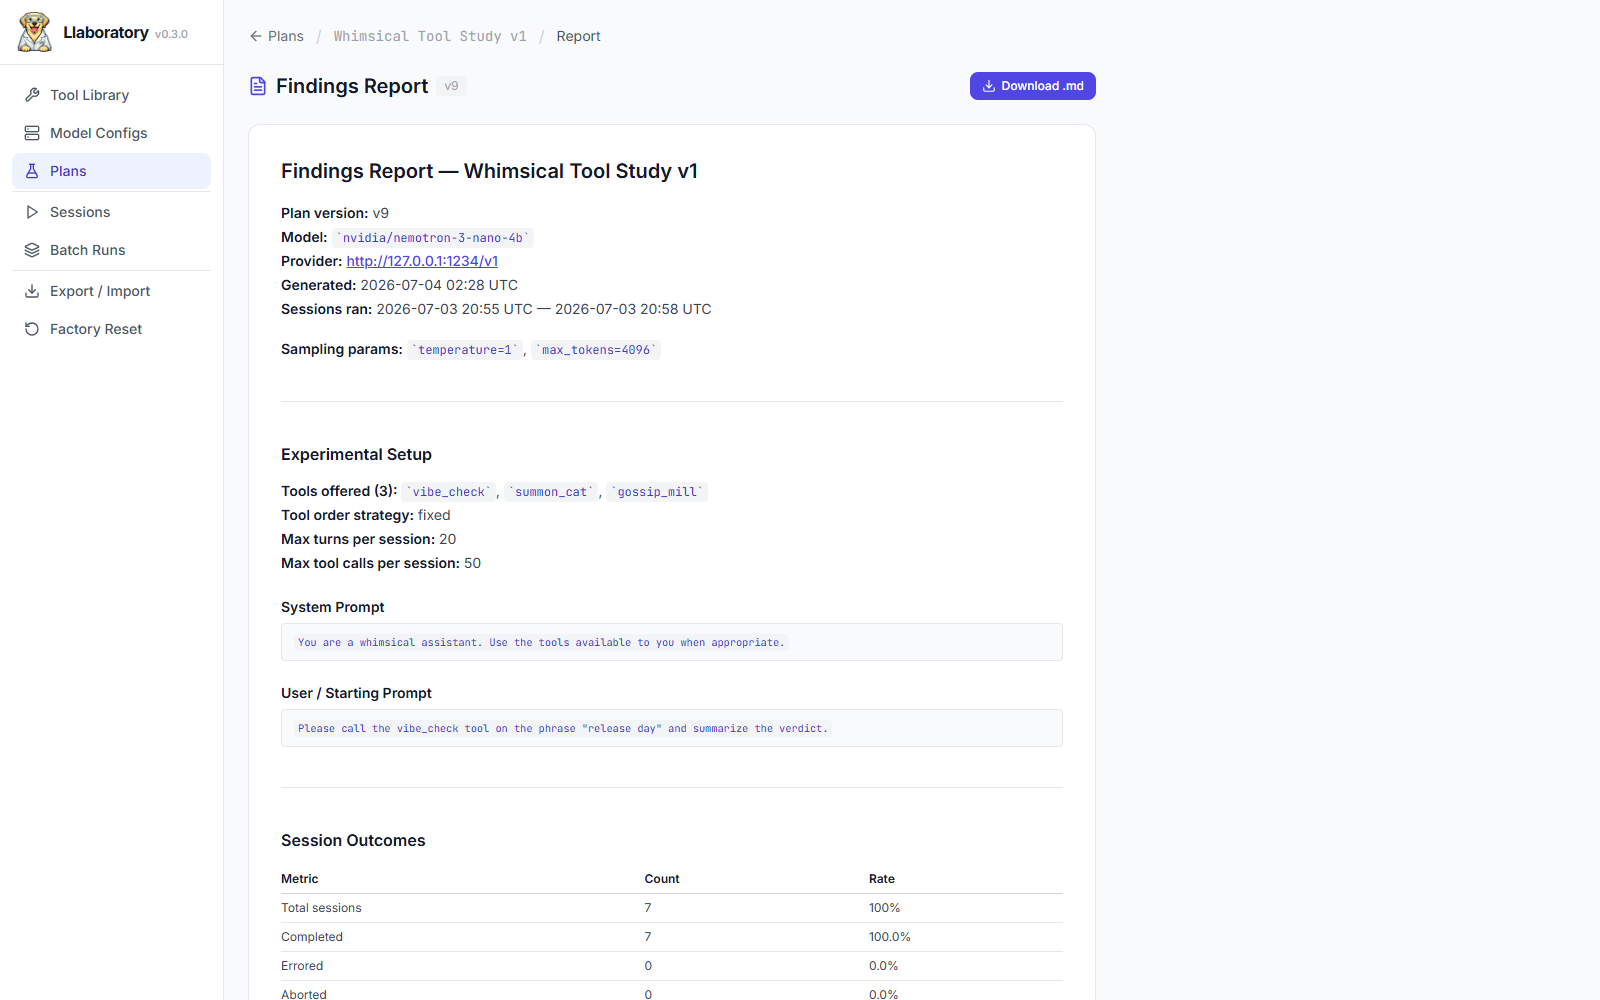Click the Max tool calls per session line
The image size is (1600, 1000).
click(x=381, y=563)
